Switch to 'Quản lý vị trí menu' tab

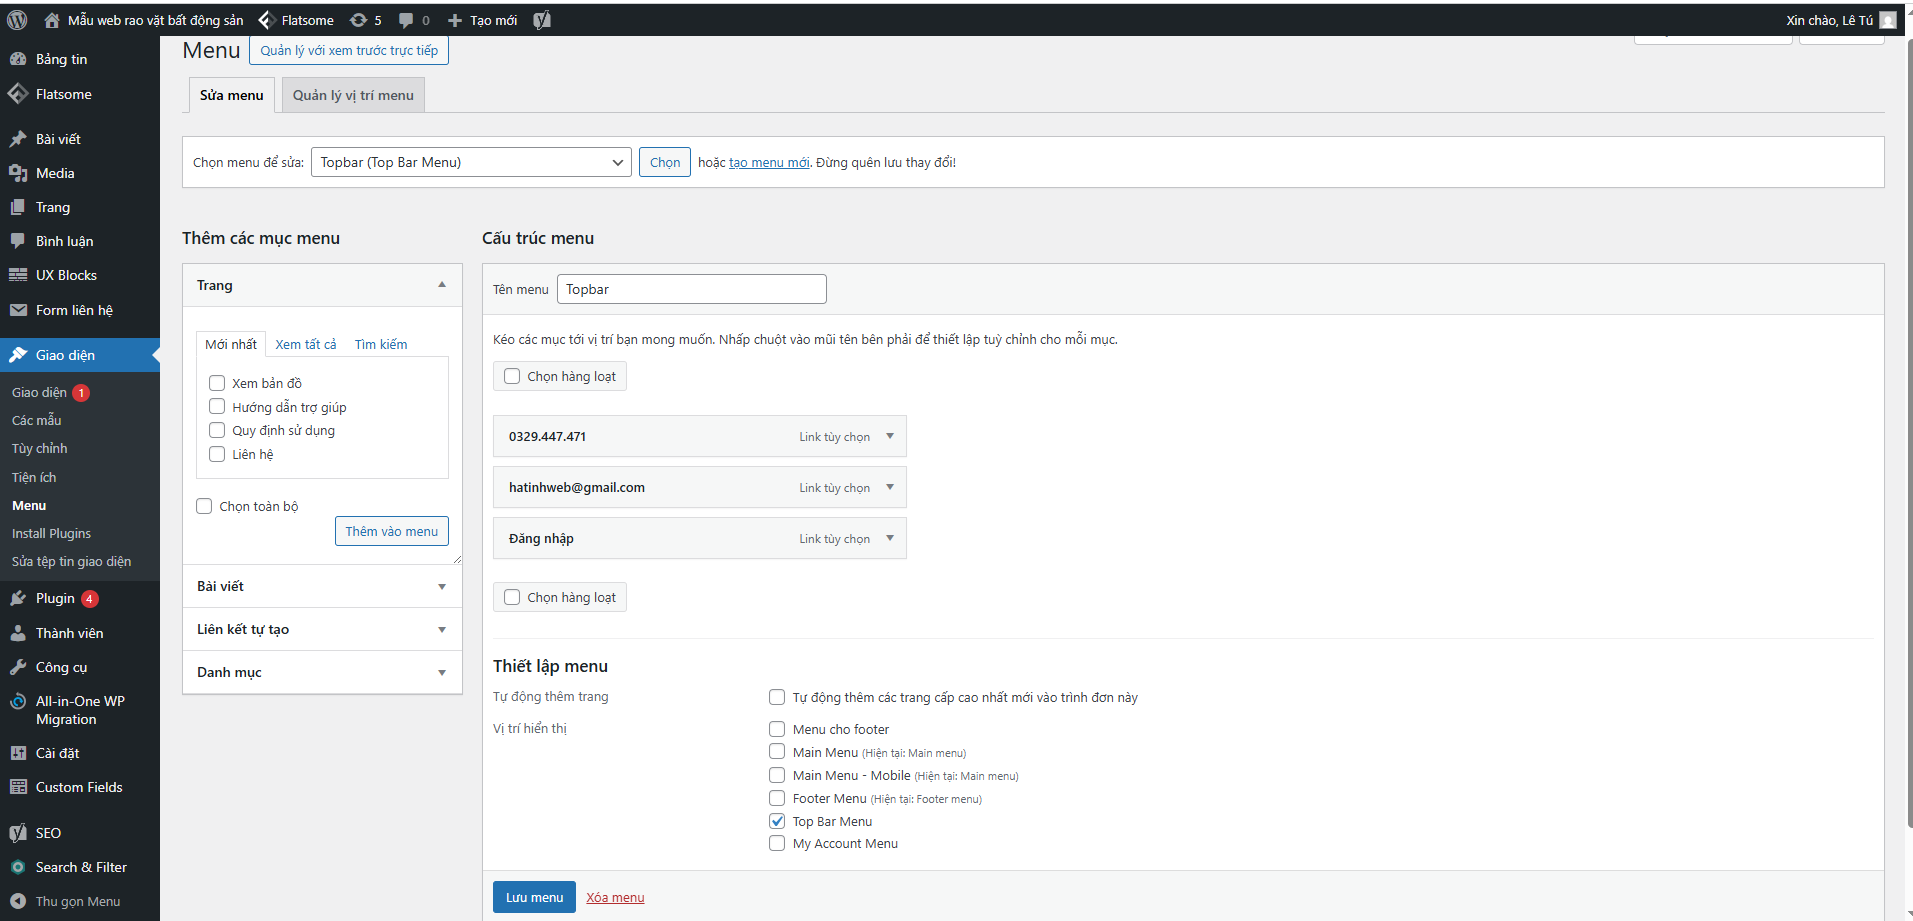pyautogui.click(x=353, y=95)
